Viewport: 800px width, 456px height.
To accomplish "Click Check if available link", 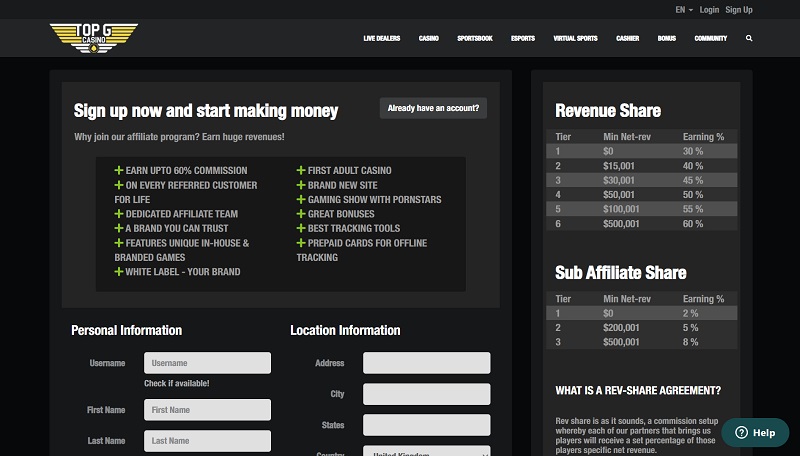I will tap(177, 383).
